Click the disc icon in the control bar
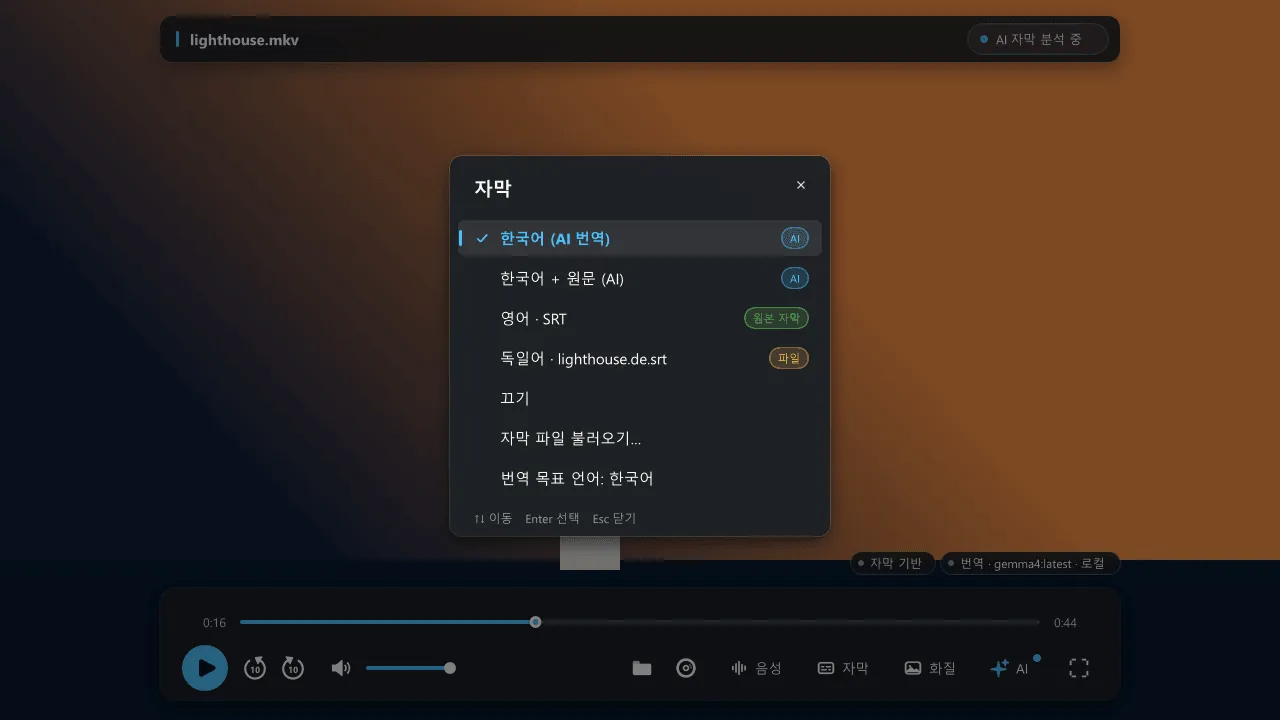 tap(686, 668)
